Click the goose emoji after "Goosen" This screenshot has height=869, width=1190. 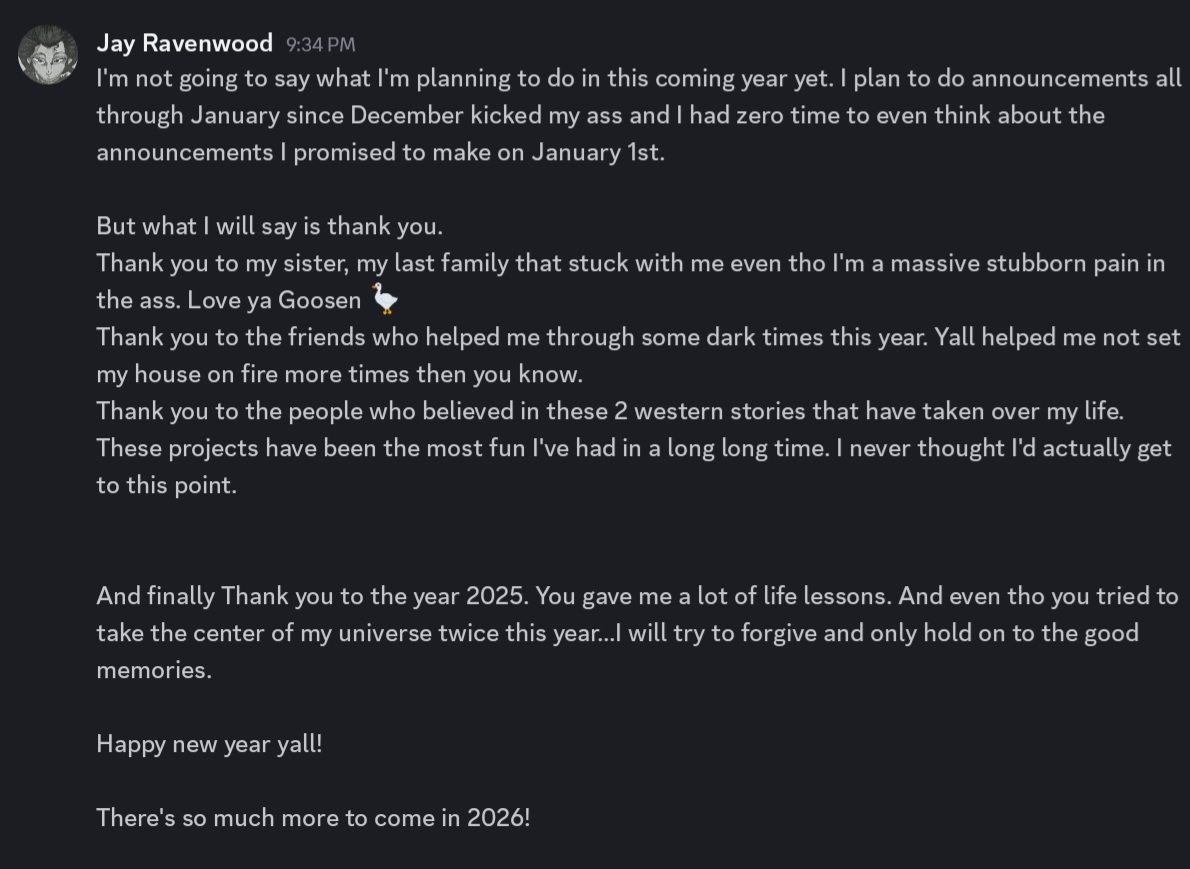[x=384, y=299]
